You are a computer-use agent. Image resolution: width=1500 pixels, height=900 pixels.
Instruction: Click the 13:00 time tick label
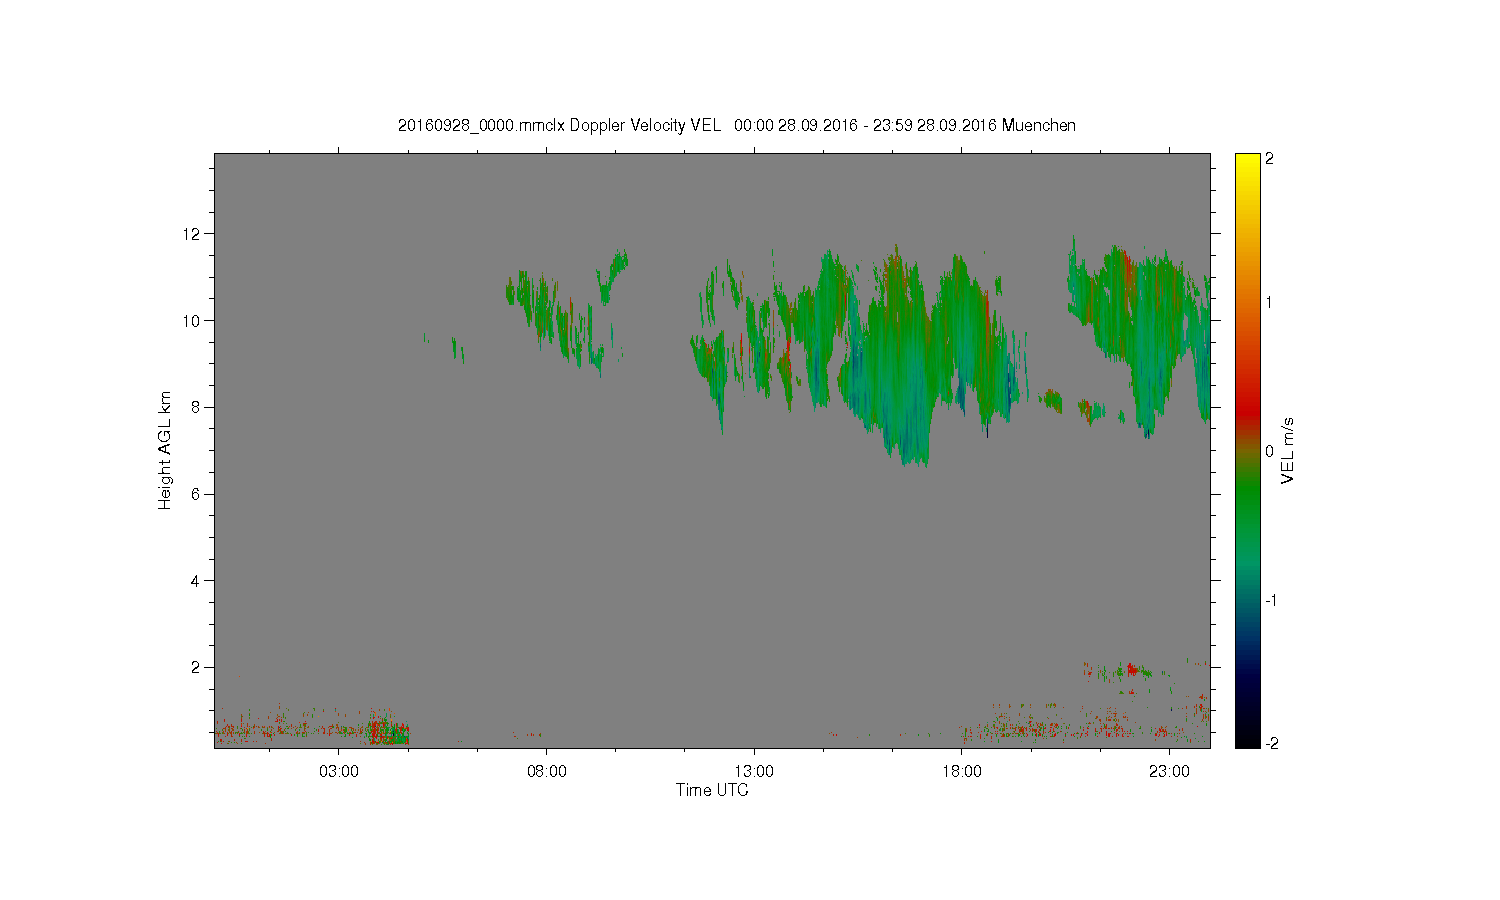tap(754, 772)
